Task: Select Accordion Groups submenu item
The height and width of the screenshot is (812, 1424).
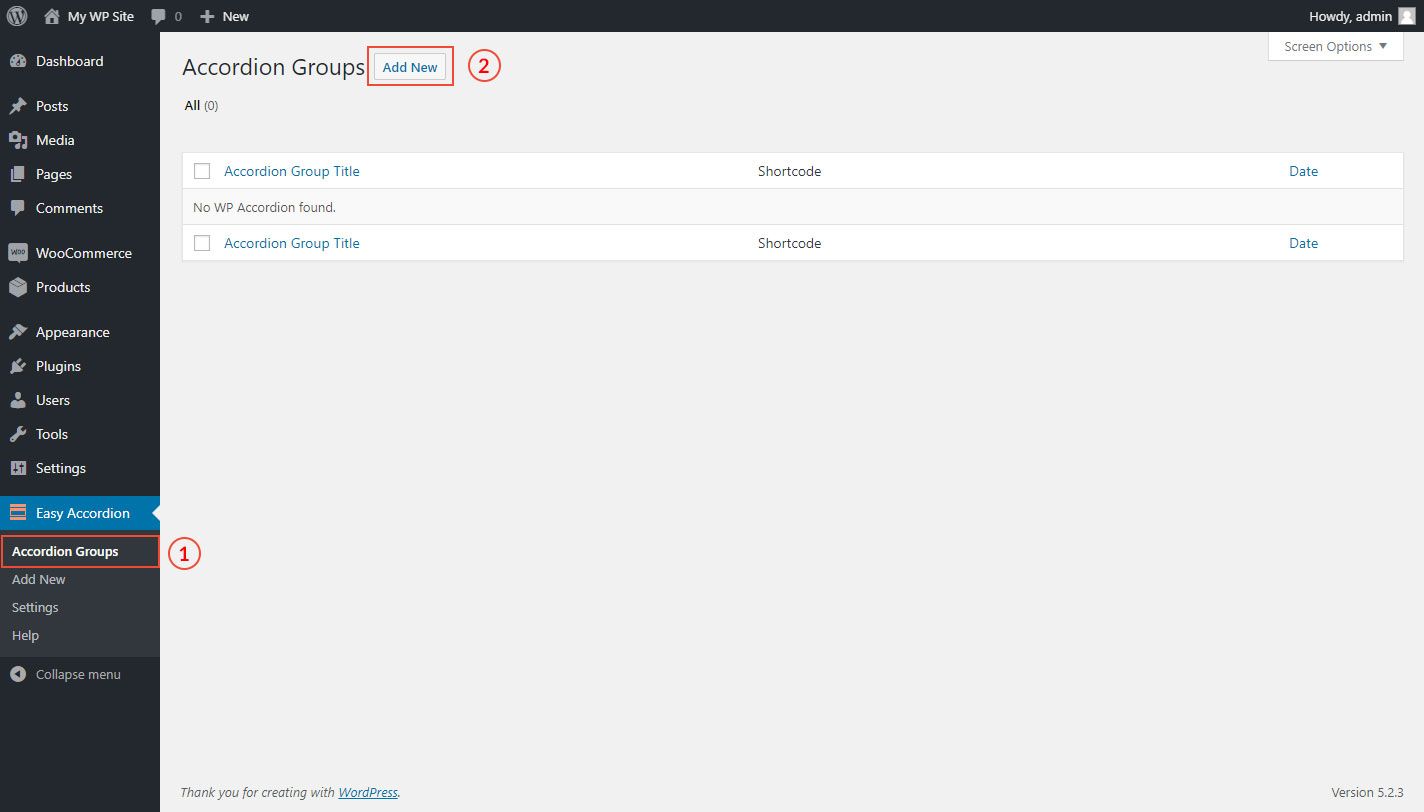Action: [x=65, y=551]
